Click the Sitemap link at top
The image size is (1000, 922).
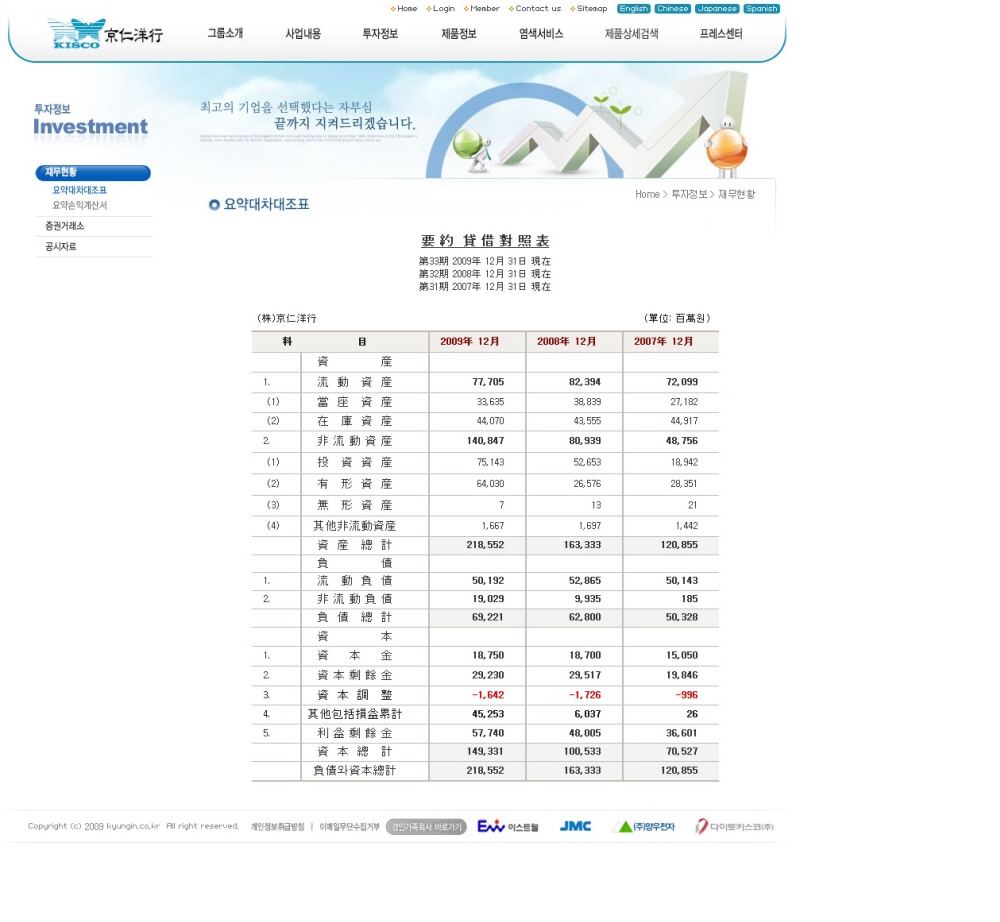pos(591,9)
